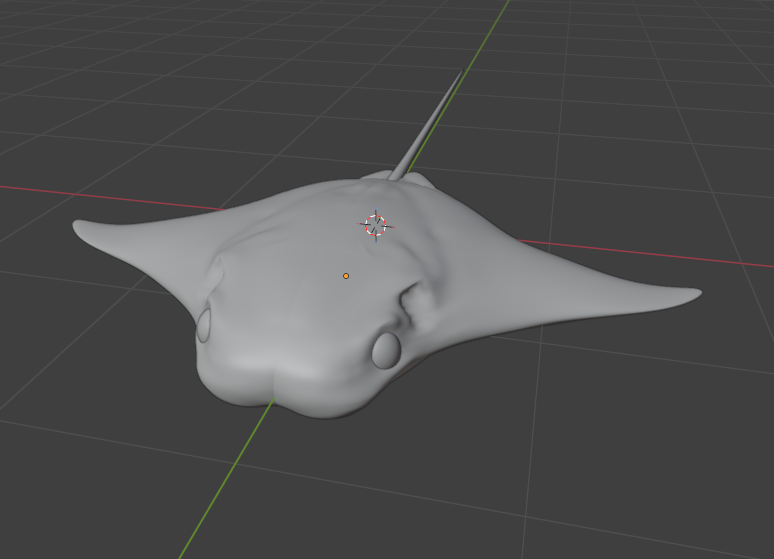This screenshot has width=774, height=559.
Task: Click the orange object origin dot
Action: tap(346, 276)
